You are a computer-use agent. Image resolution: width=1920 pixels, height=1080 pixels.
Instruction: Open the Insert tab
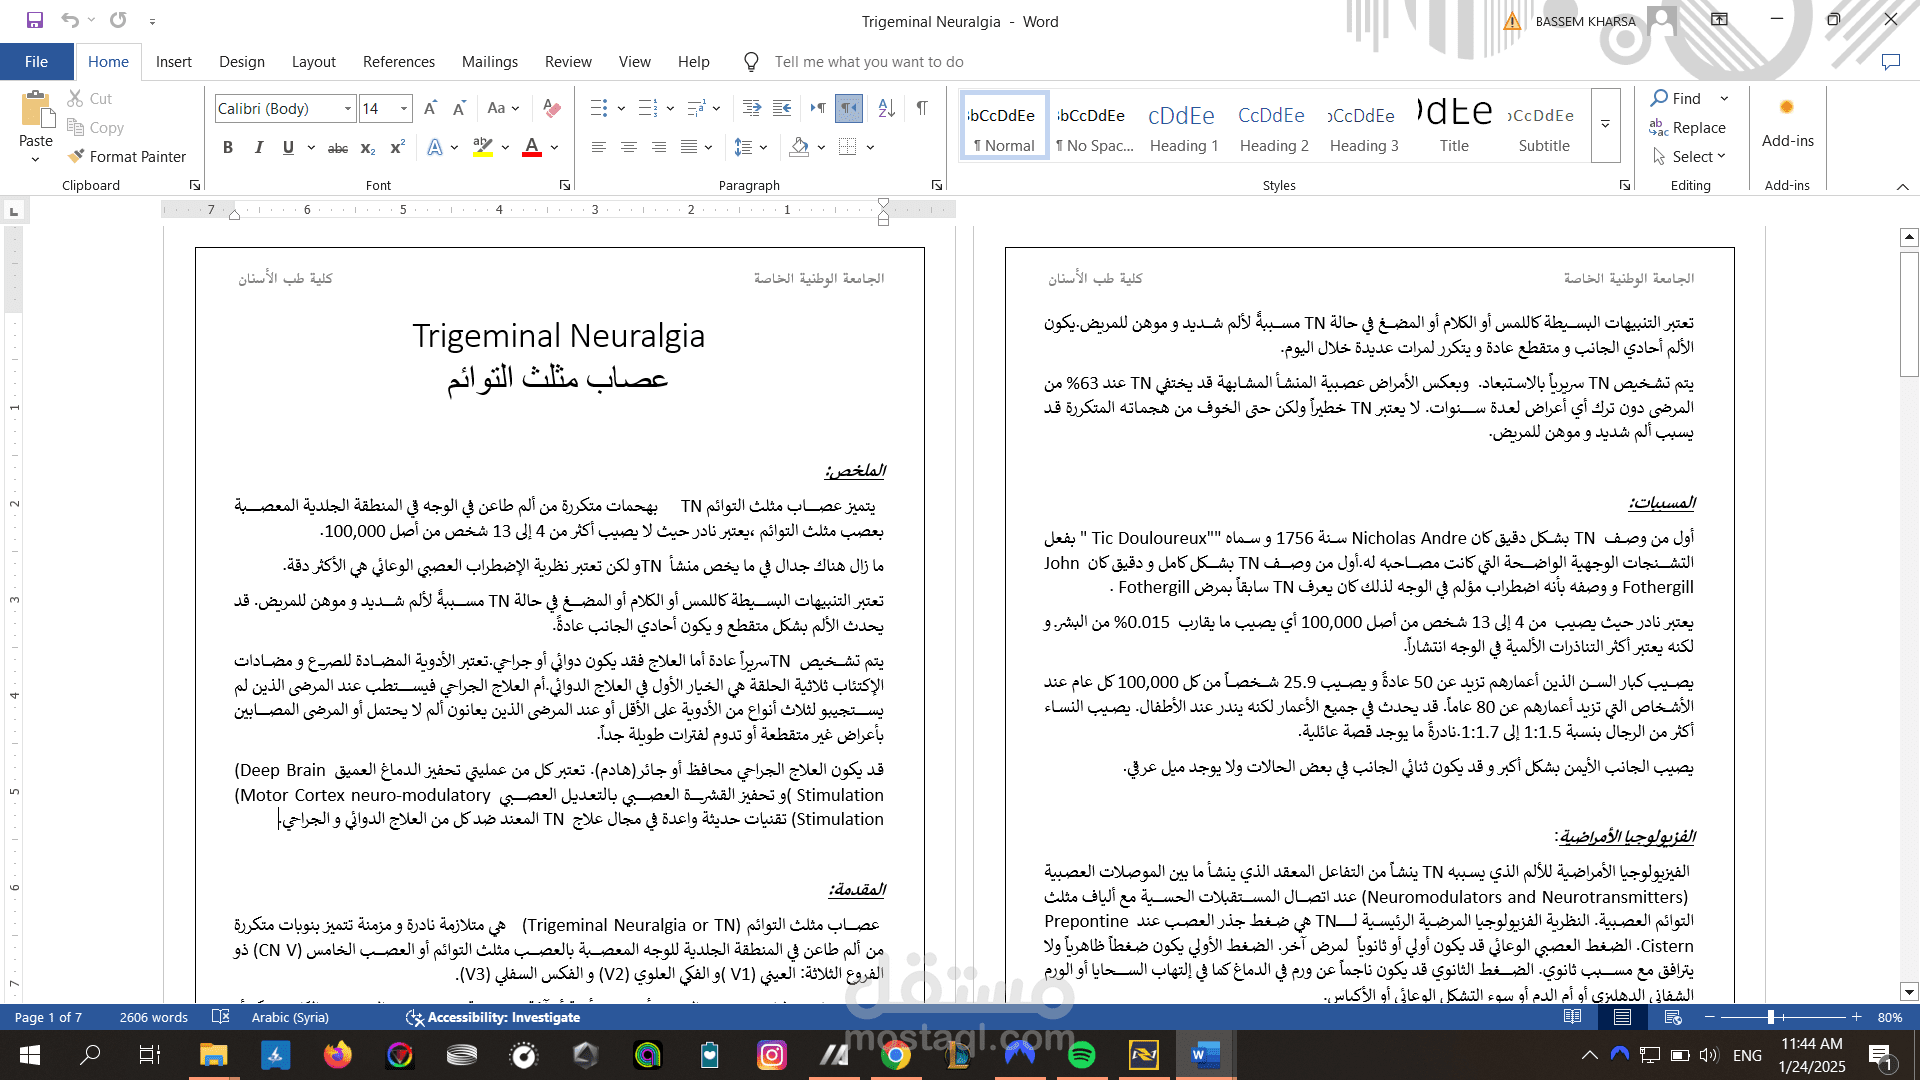click(173, 62)
